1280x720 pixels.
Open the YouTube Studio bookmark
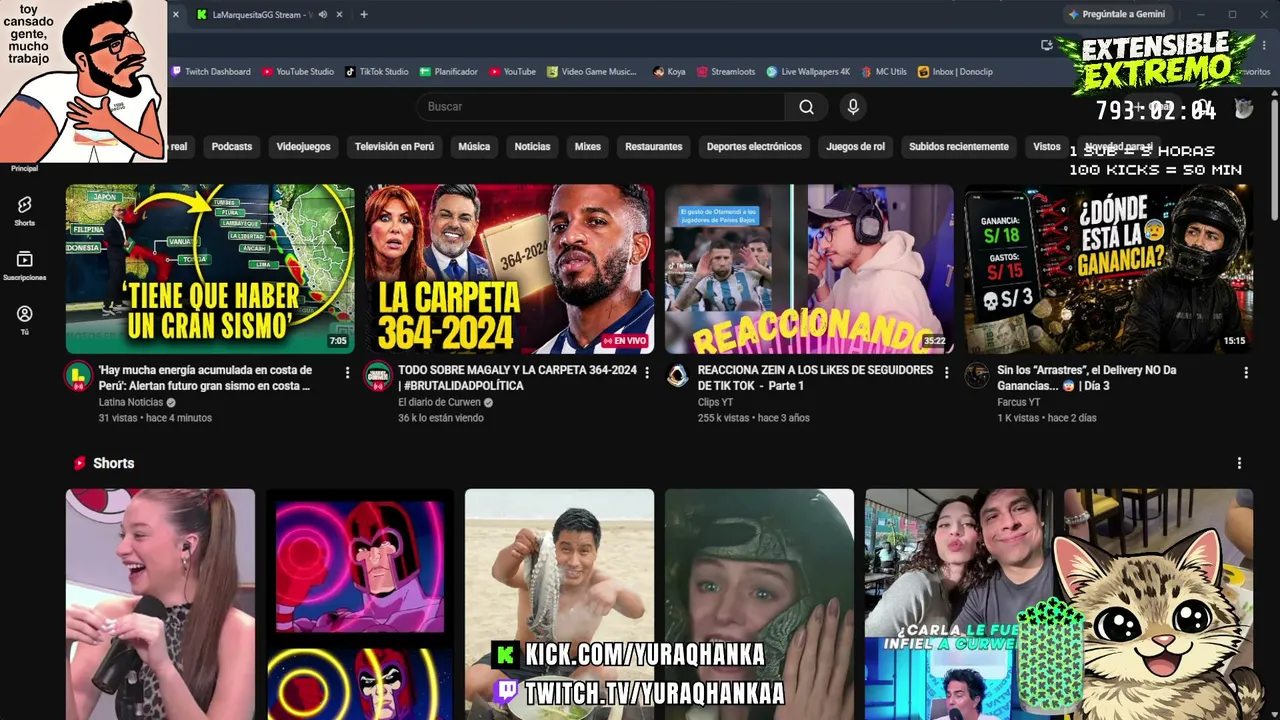(298, 72)
